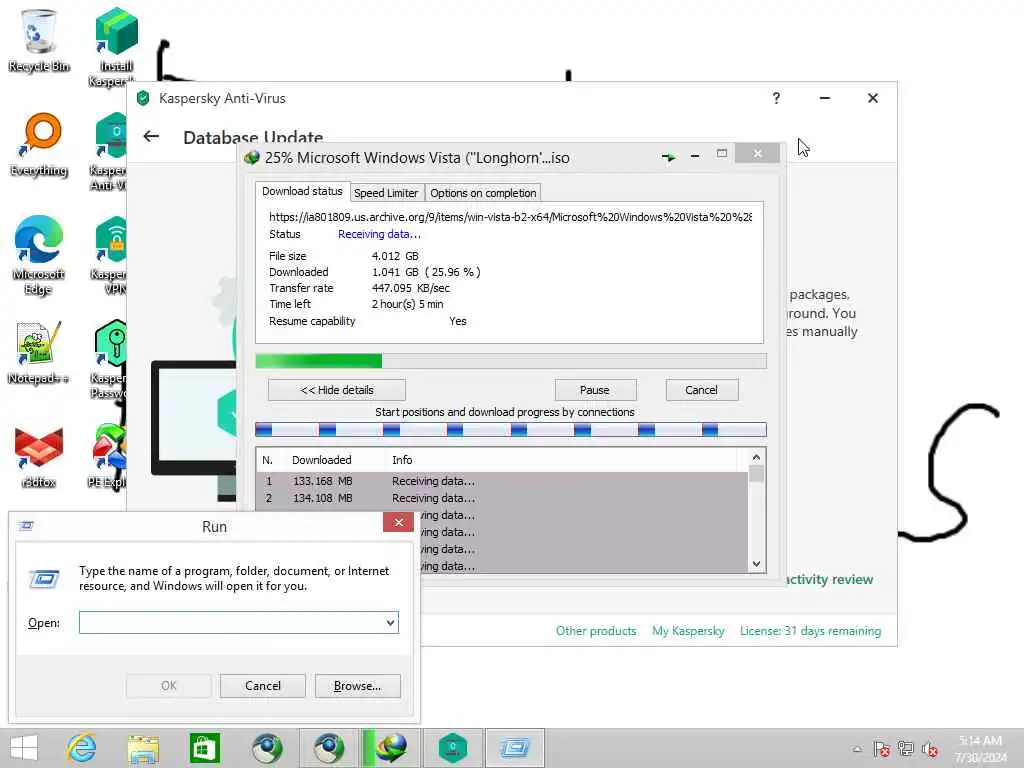The width and height of the screenshot is (1024, 768).
Task: Open the Options on completion tab
Action: [x=483, y=193]
